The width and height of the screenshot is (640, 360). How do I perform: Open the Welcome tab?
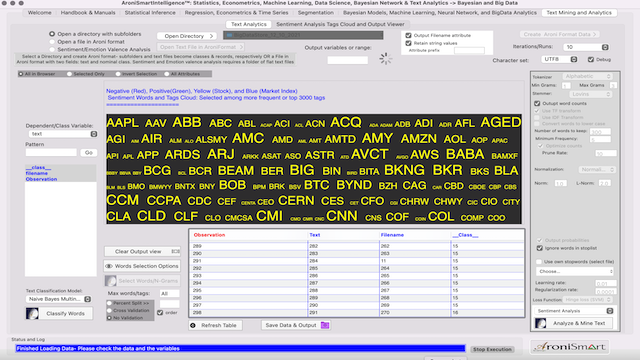[40, 13]
